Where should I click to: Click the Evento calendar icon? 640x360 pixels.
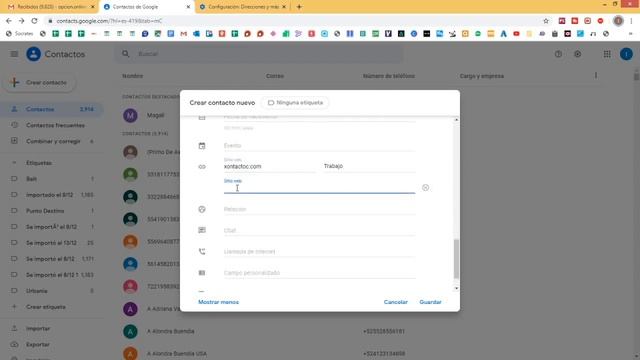[x=202, y=146]
